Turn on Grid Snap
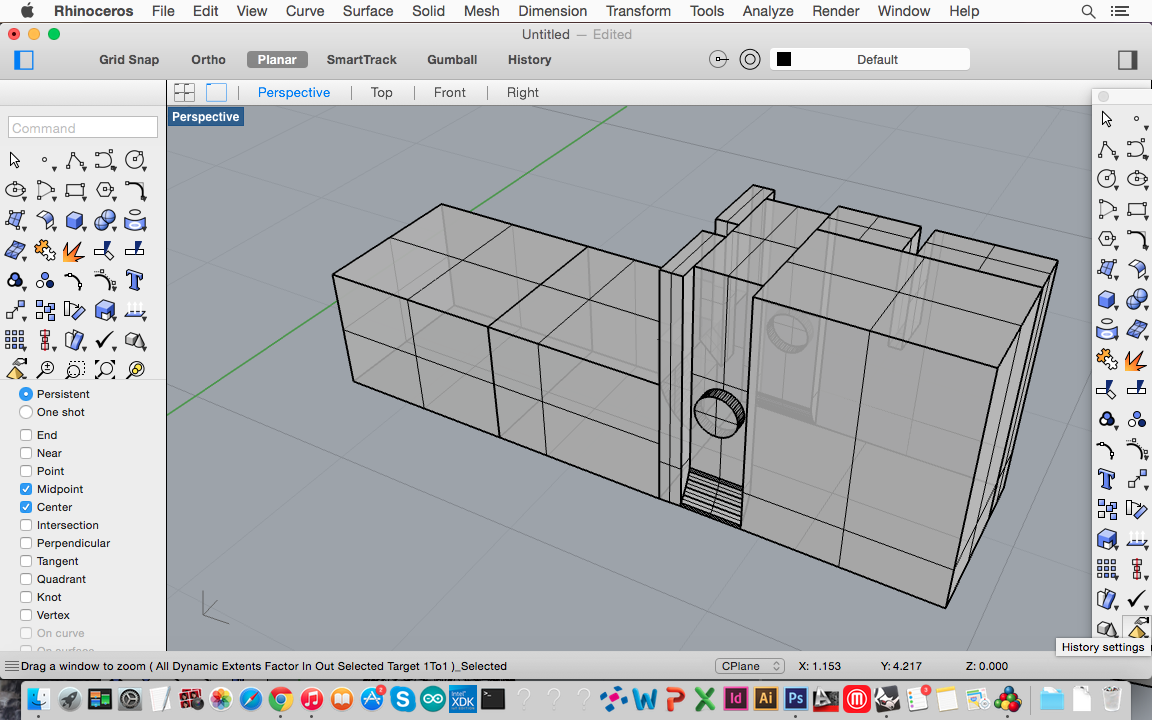The width and height of the screenshot is (1152, 720). (129, 60)
